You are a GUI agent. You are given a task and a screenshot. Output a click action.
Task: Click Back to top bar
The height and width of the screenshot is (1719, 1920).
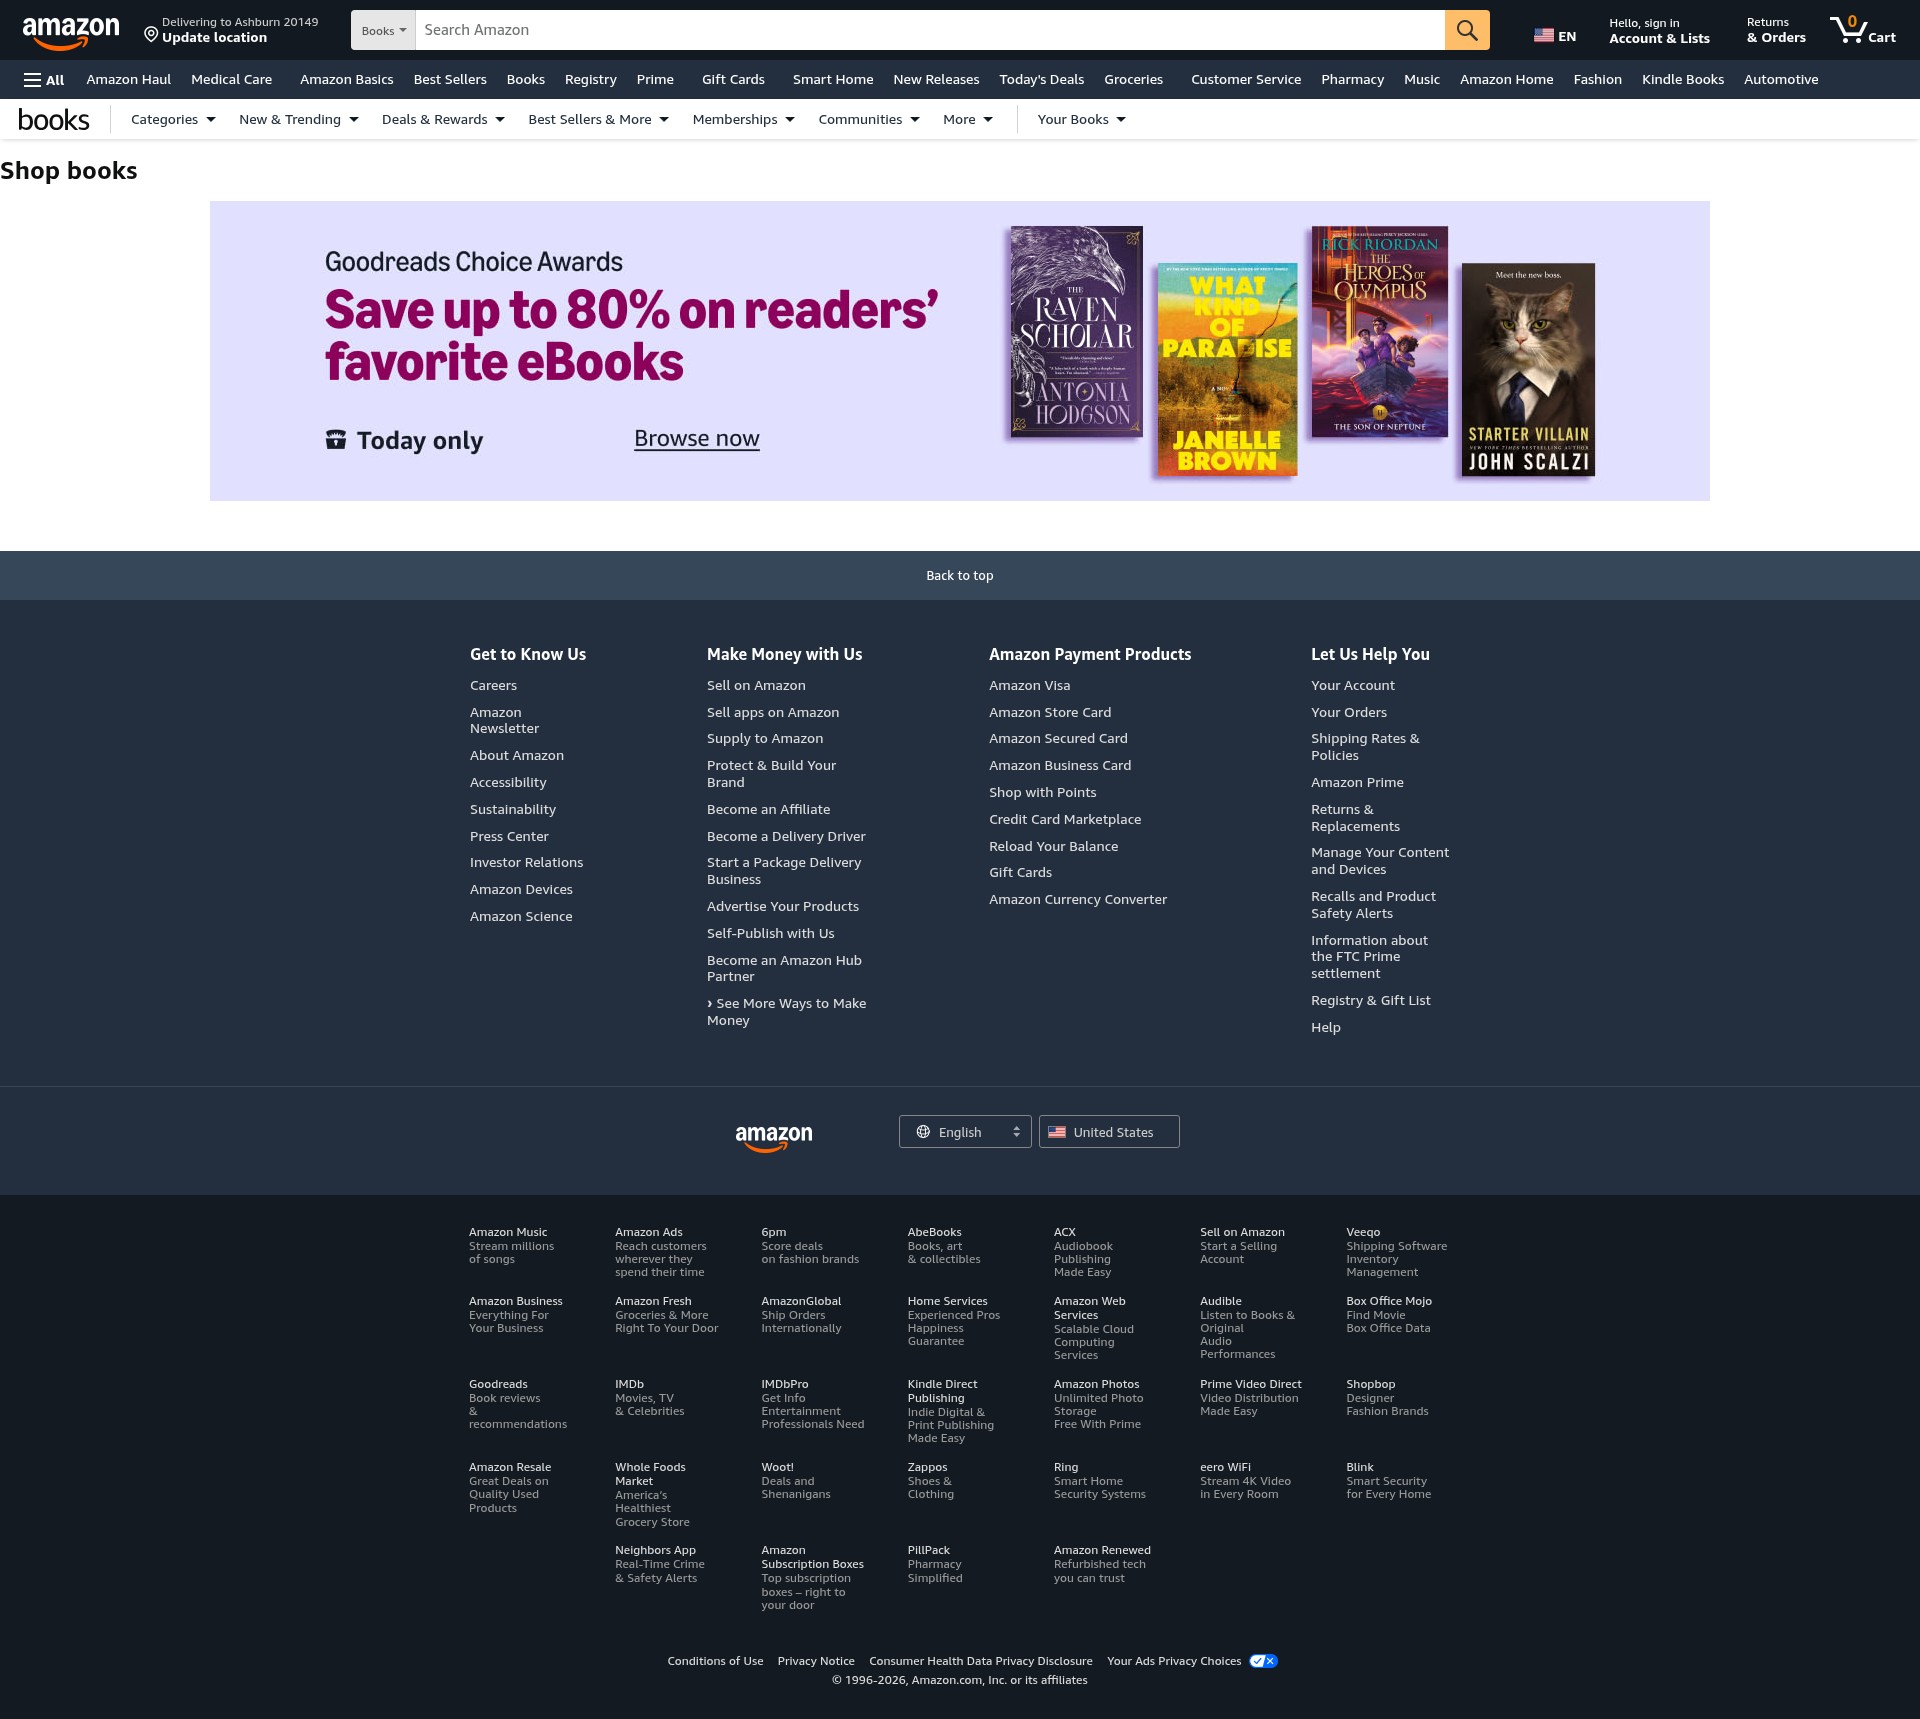(960, 575)
